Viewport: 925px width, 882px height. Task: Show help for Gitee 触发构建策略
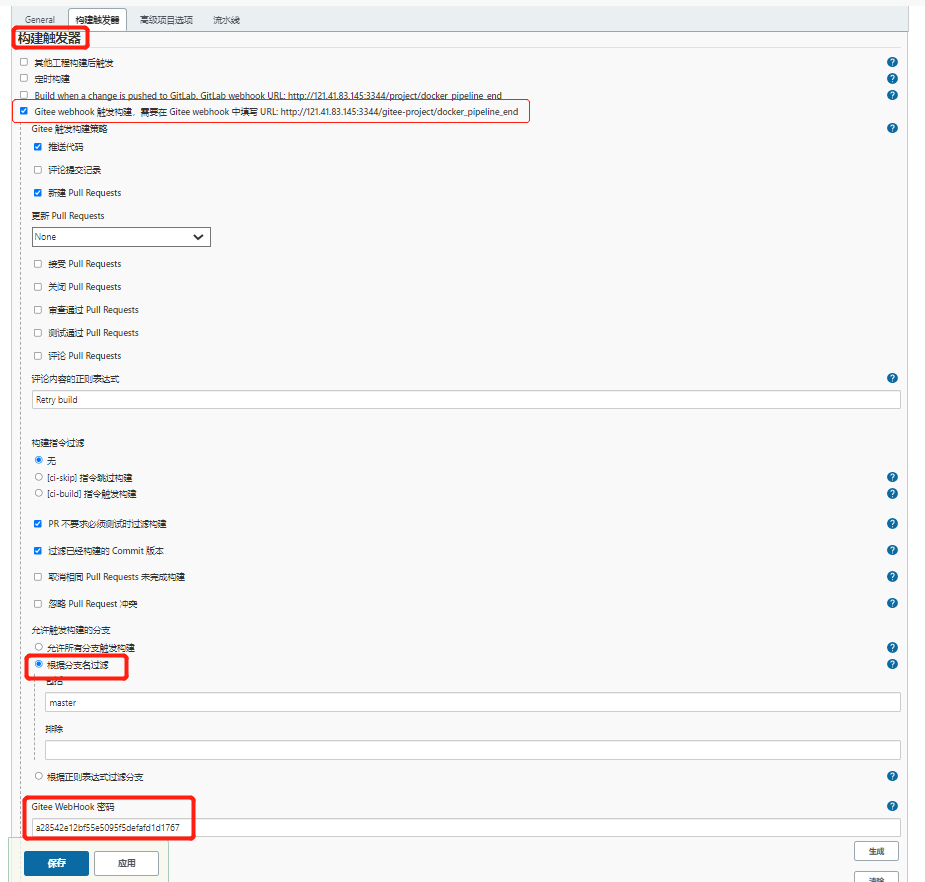pos(892,128)
